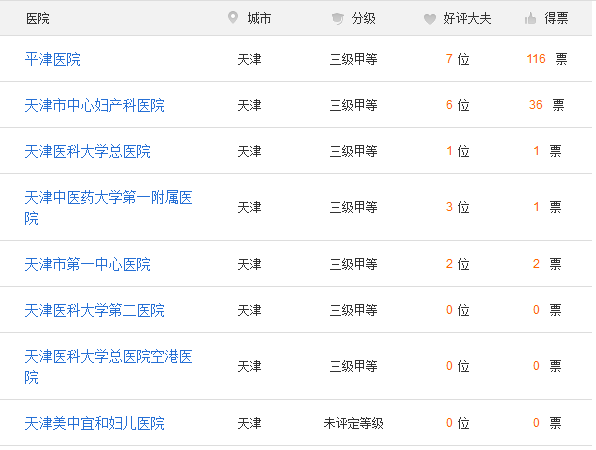Click the 医院 column header

pos(38,18)
